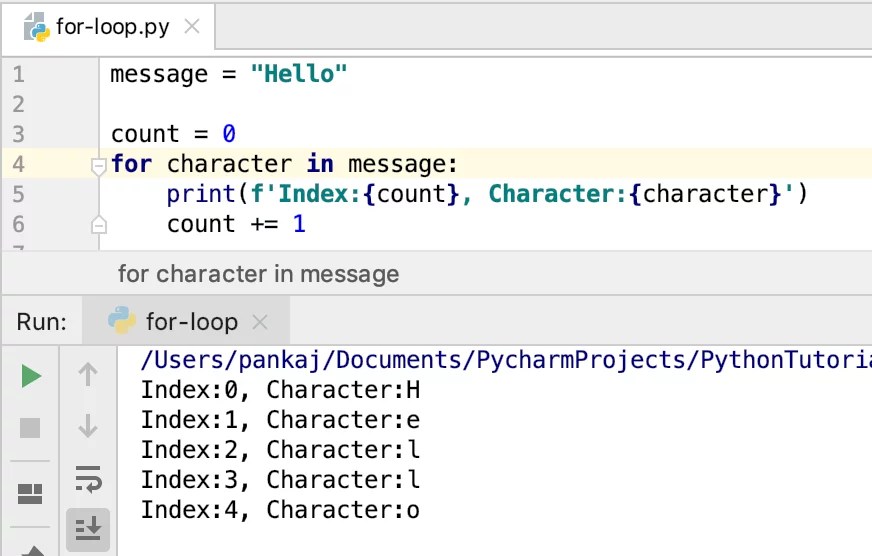Click 'count += 1' statement on line 6
Viewport: 872px width, 556px height.
[236, 224]
